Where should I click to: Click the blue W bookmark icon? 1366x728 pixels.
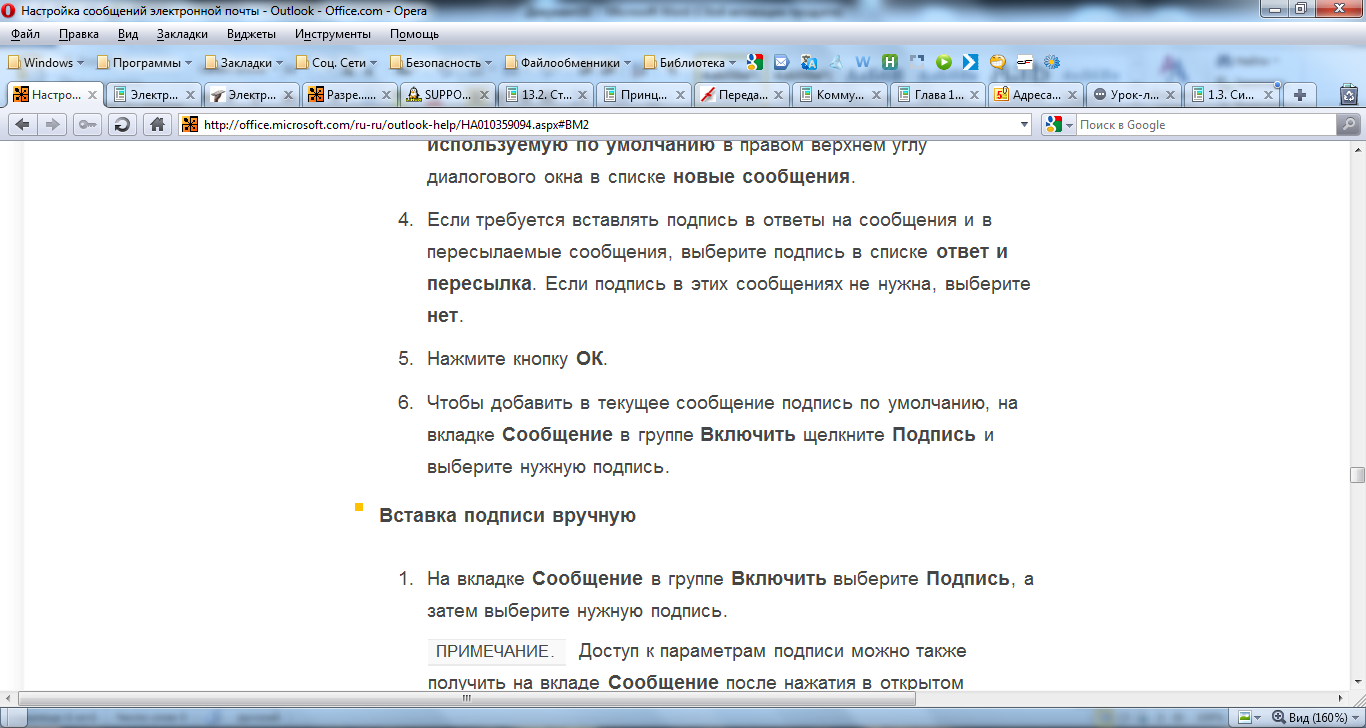[863, 62]
